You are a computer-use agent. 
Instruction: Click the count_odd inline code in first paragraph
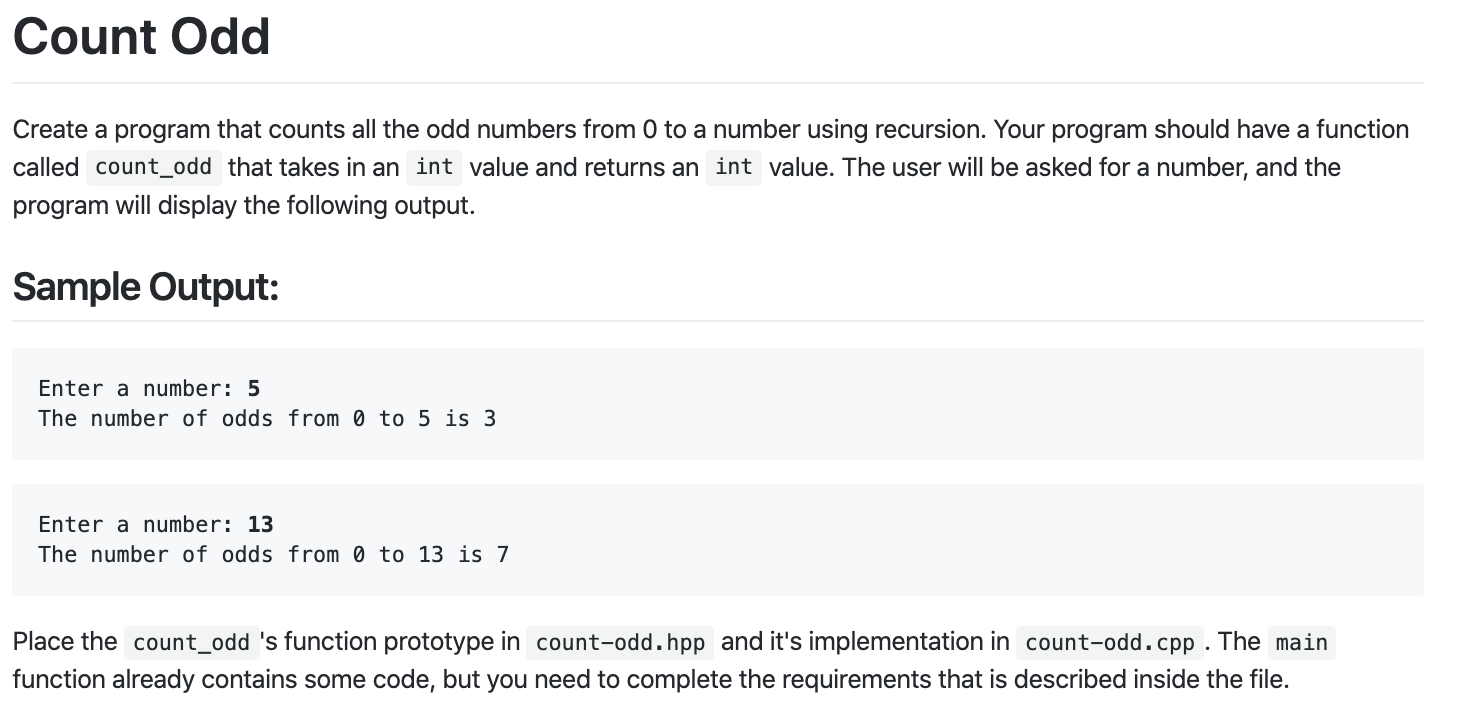point(154,167)
